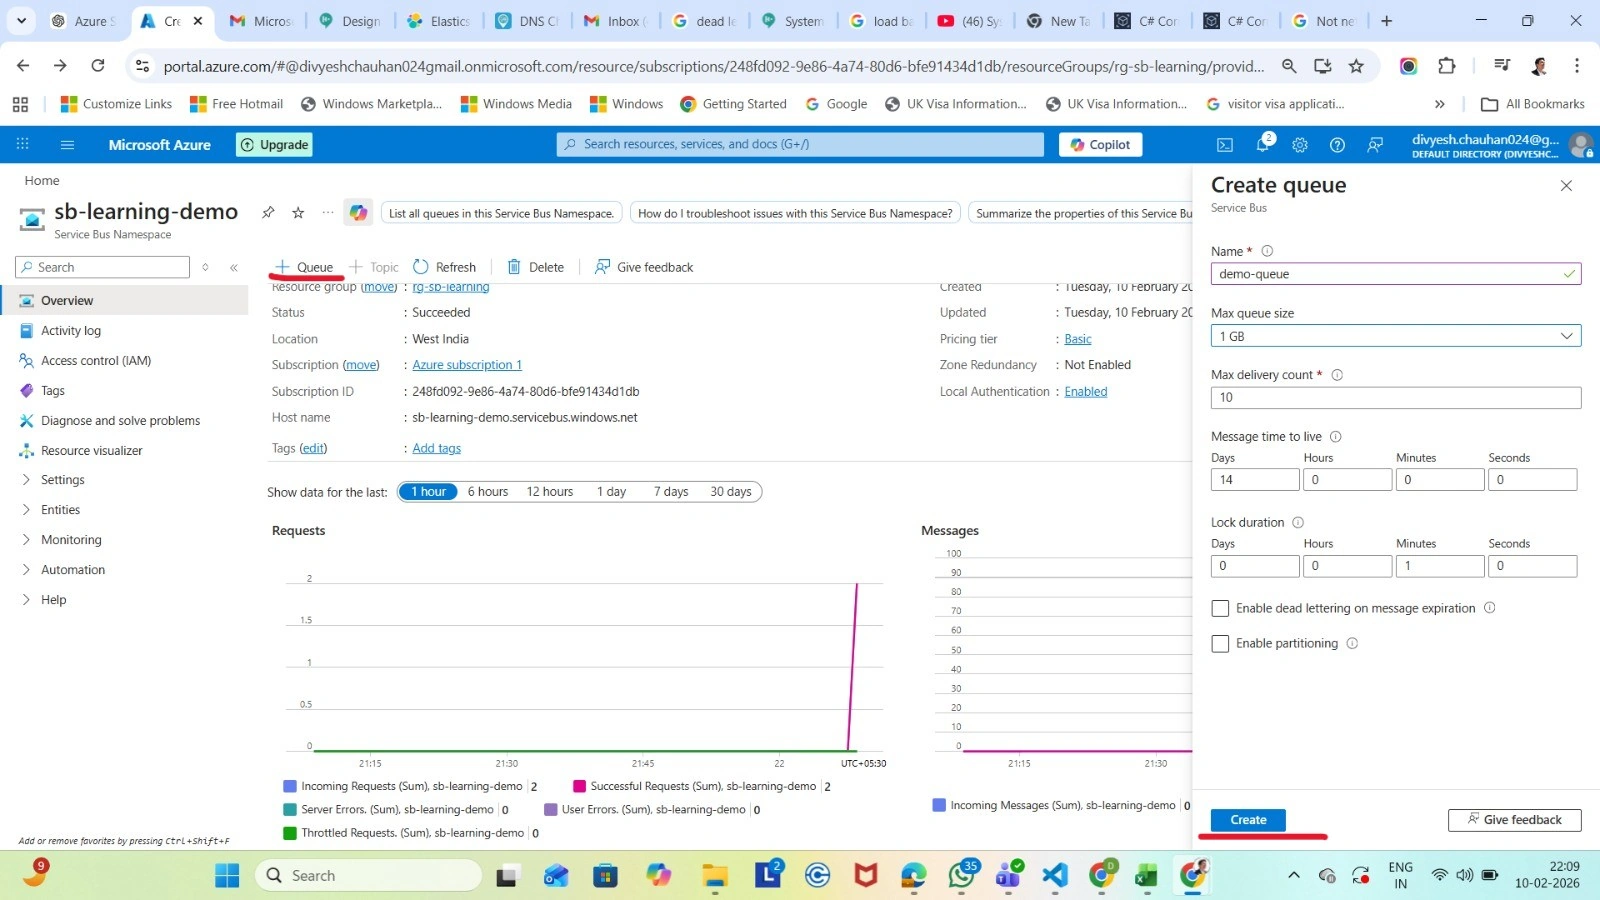Select the 1 hour time range
The width and height of the screenshot is (1600, 900).
(428, 492)
